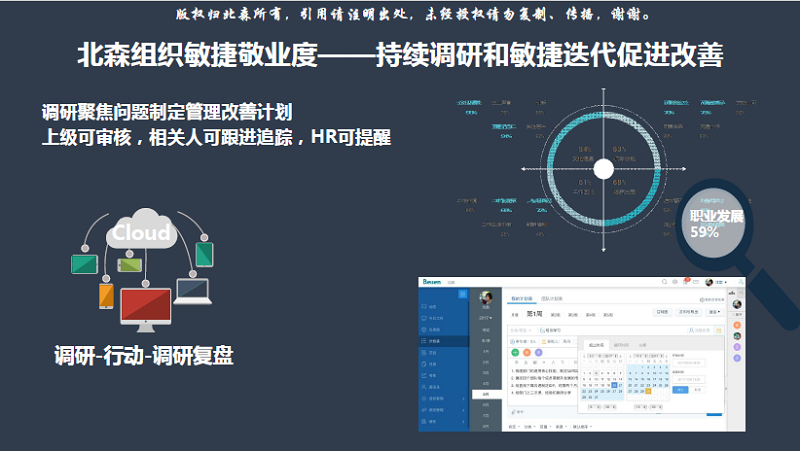Pick the blue highlighted date 20 in the left calendar

pos(614,385)
